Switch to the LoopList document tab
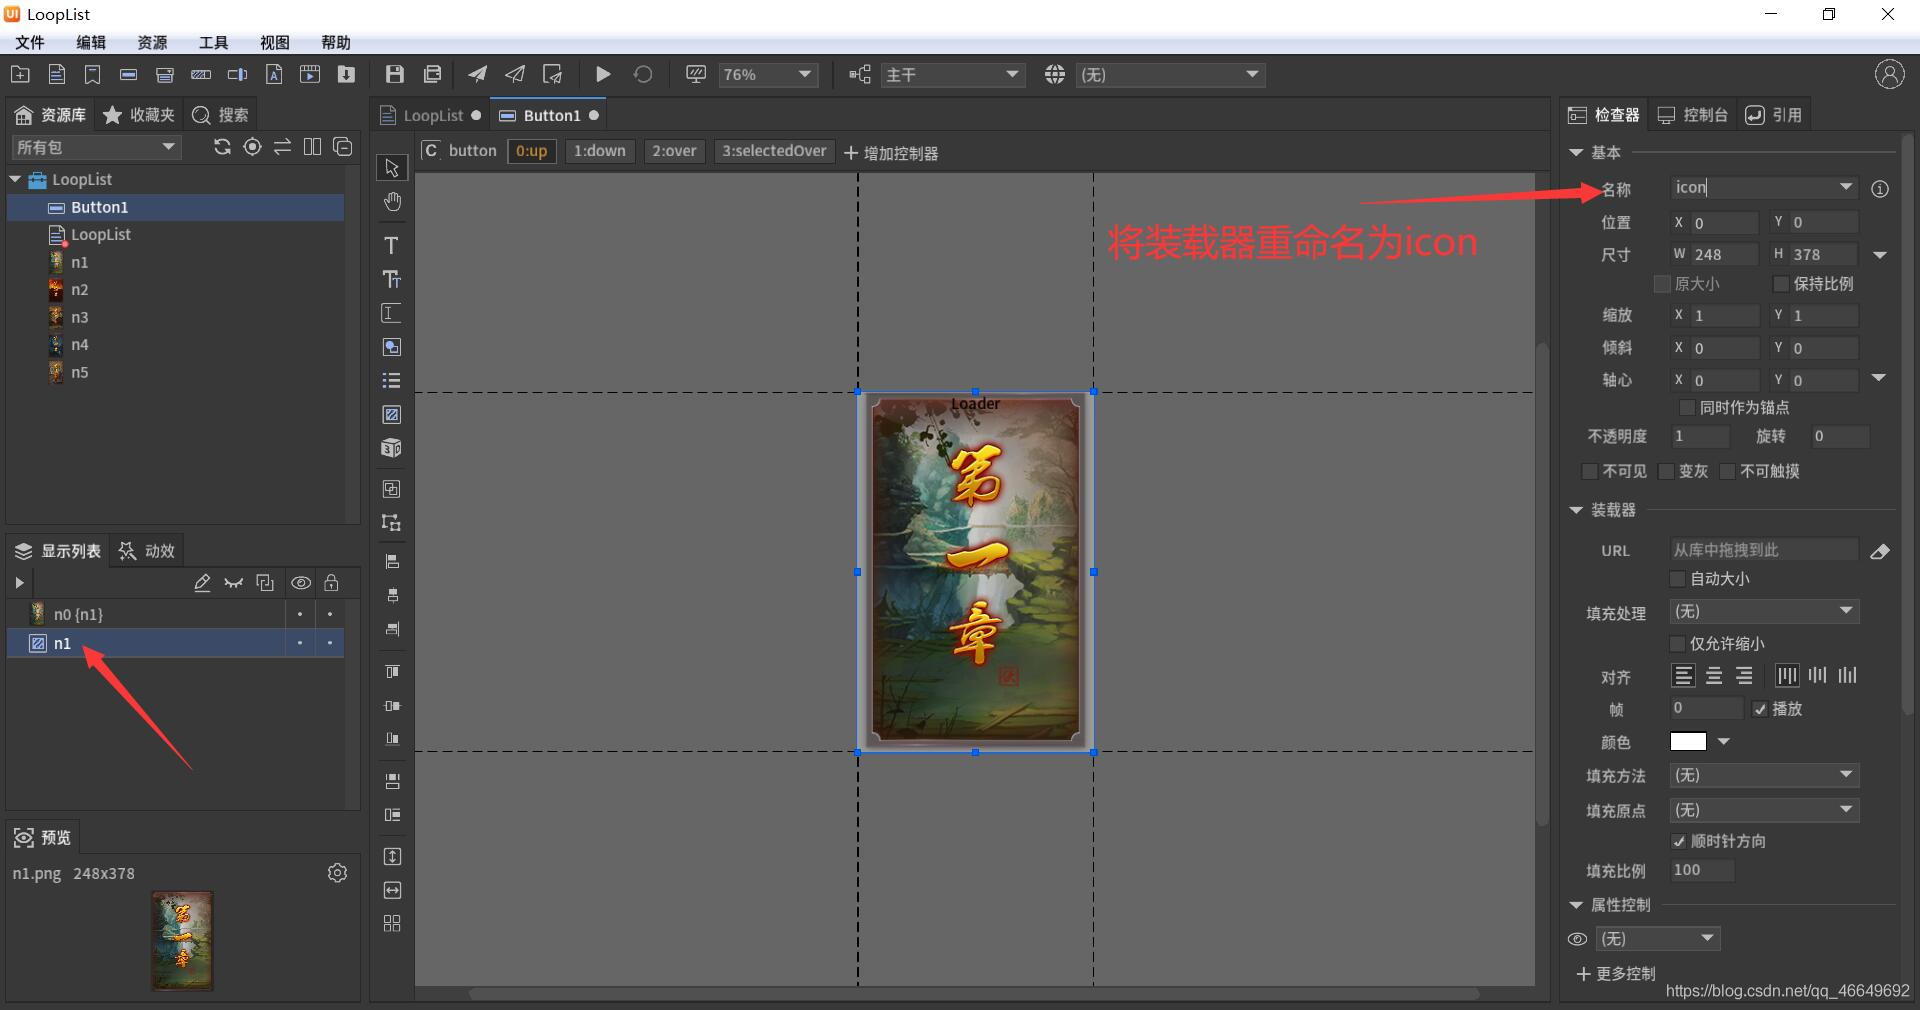Viewport: 1920px width, 1010px height. tap(431, 115)
